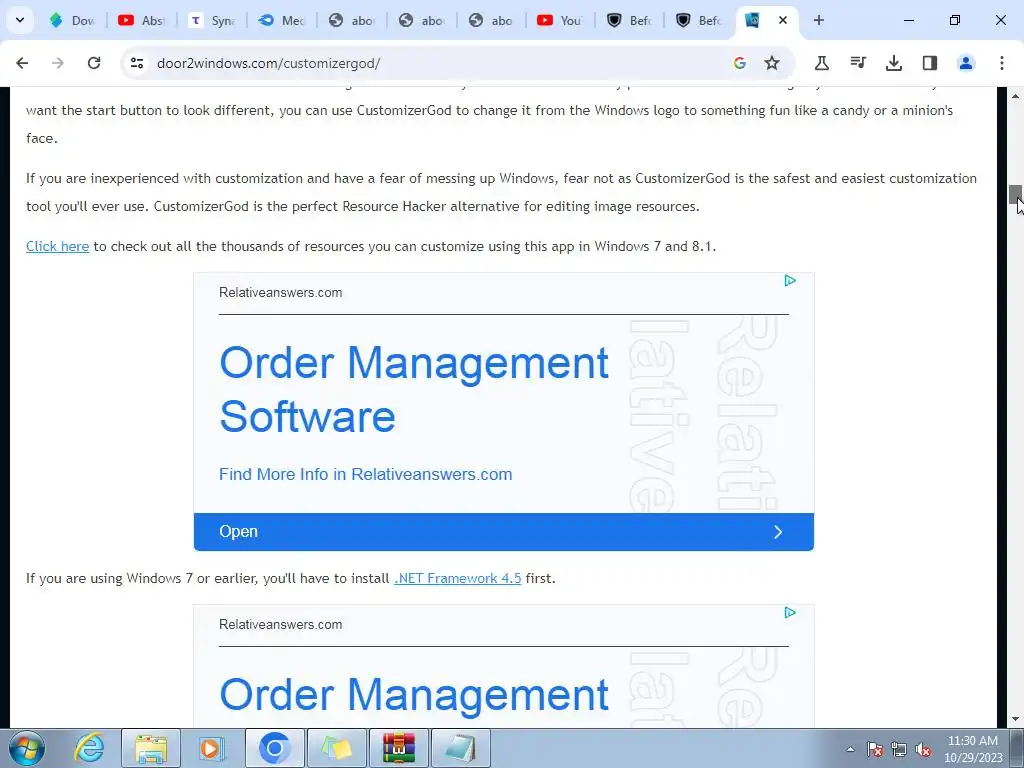Show hidden system tray icons
This screenshot has width=1024, height=768.
850,749
